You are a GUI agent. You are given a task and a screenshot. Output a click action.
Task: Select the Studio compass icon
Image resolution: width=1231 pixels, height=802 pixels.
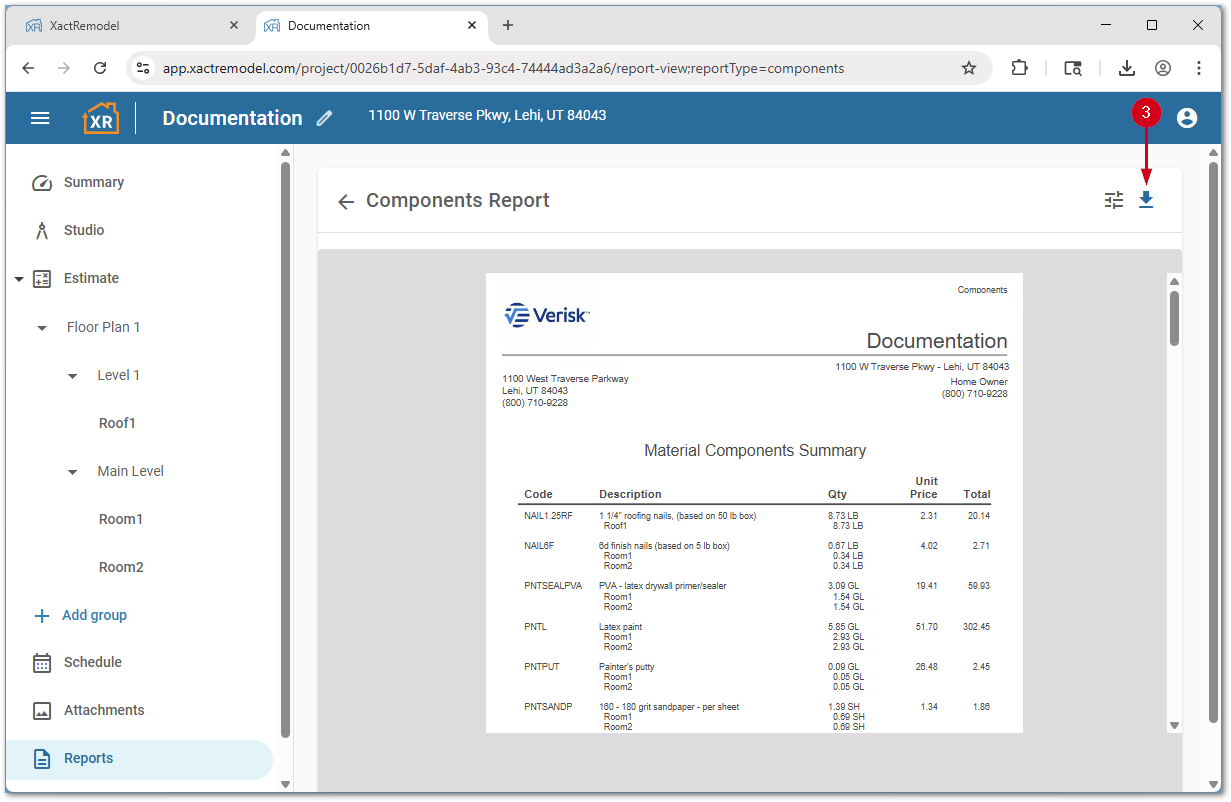(x=42, y=230)
